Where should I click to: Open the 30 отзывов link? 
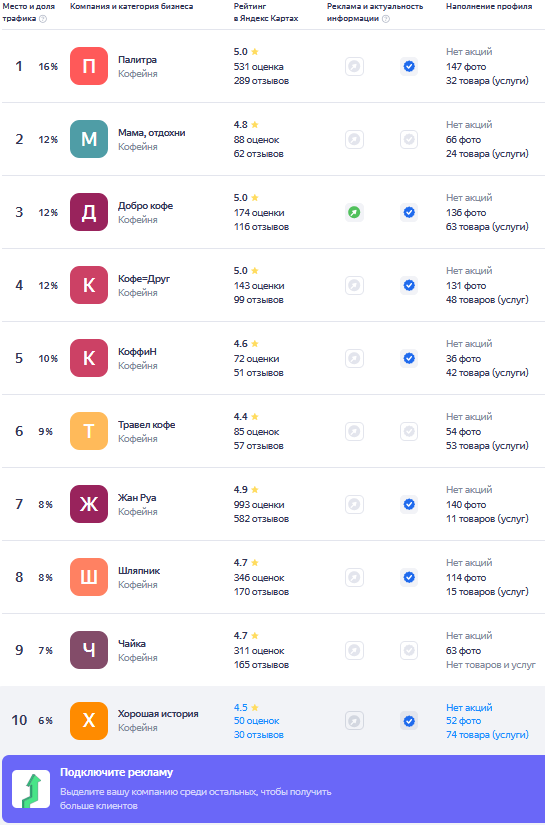[x=259, y=735]
